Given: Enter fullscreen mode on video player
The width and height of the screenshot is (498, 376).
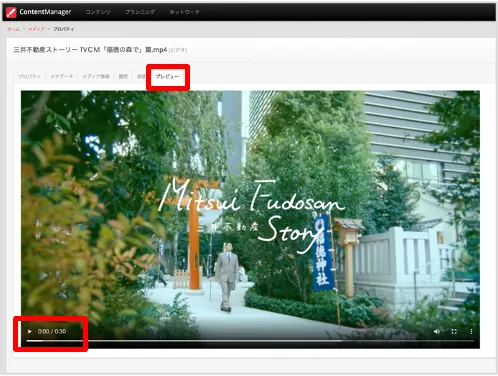Looking at the screenshot, I should 454,331.
